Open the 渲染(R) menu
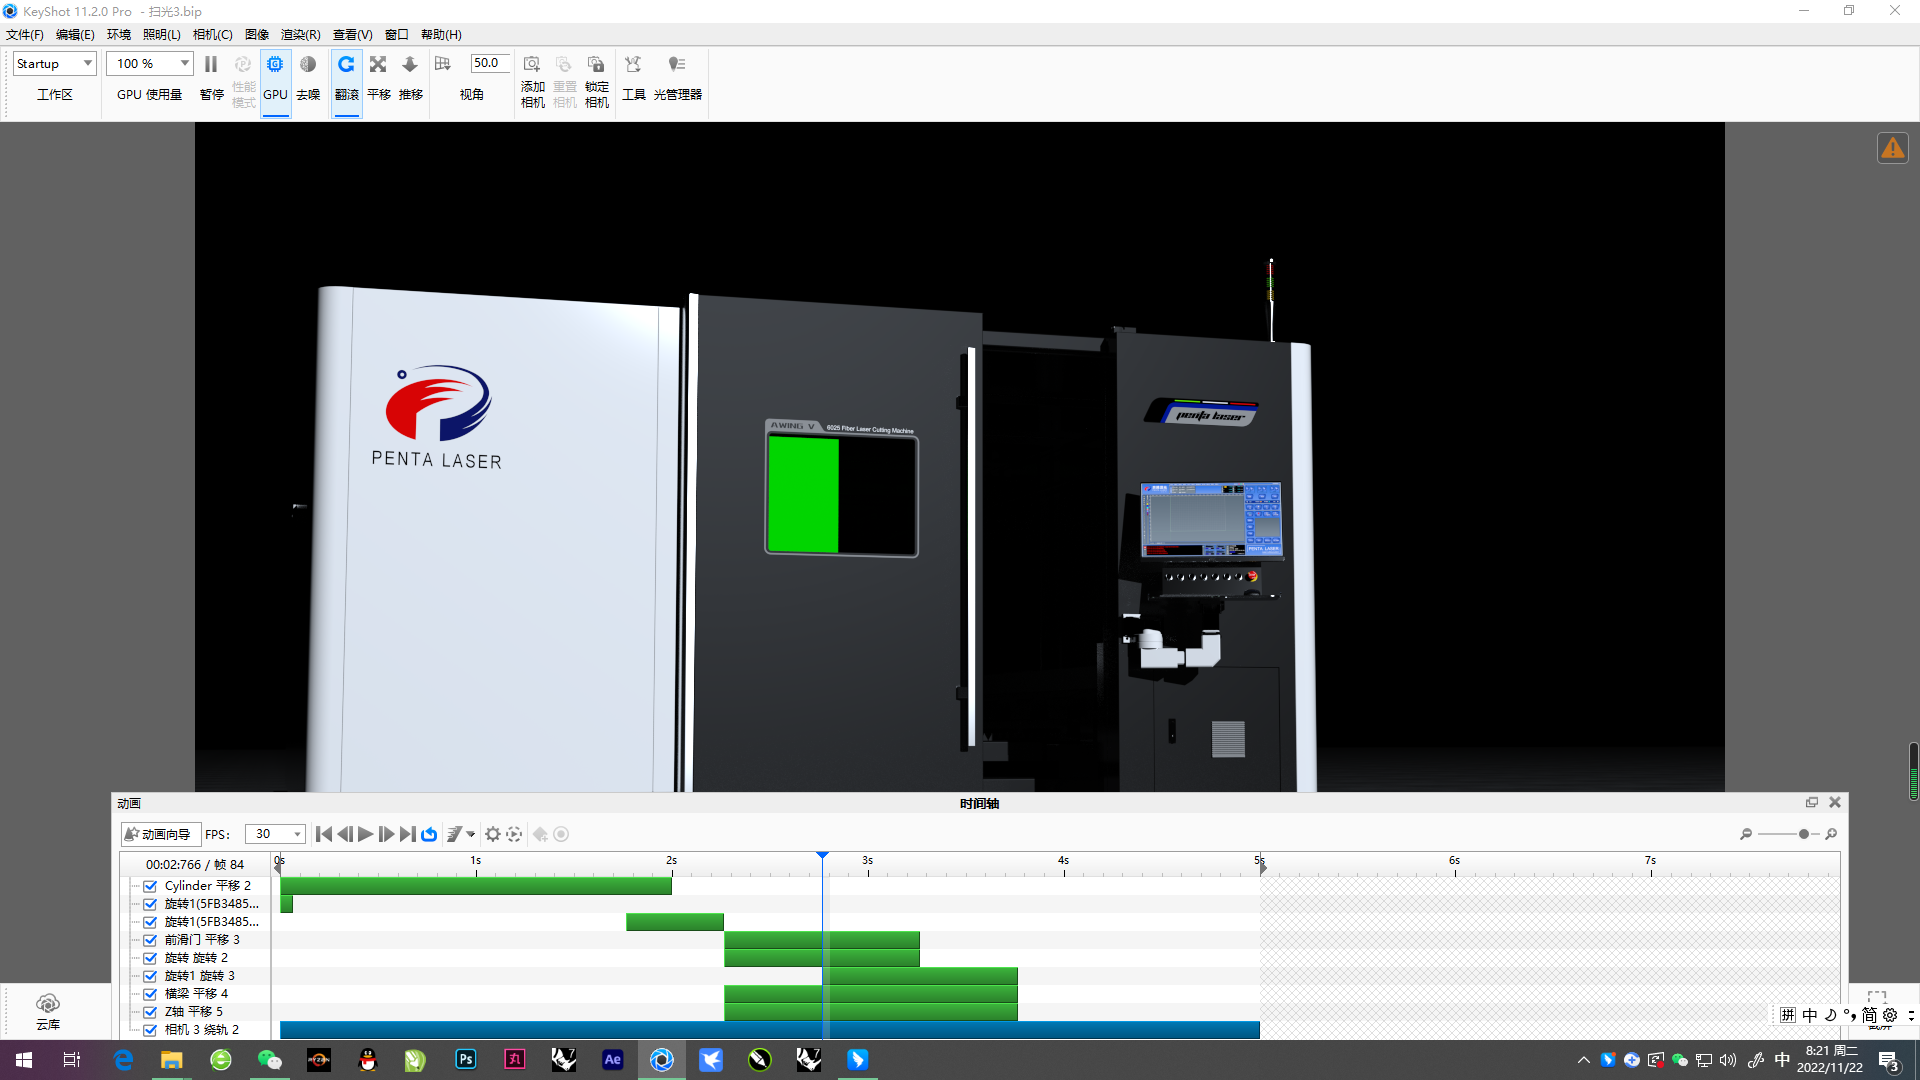Image resolution: width=1920 pixels, height=1080 pixels. click(301, 33)
